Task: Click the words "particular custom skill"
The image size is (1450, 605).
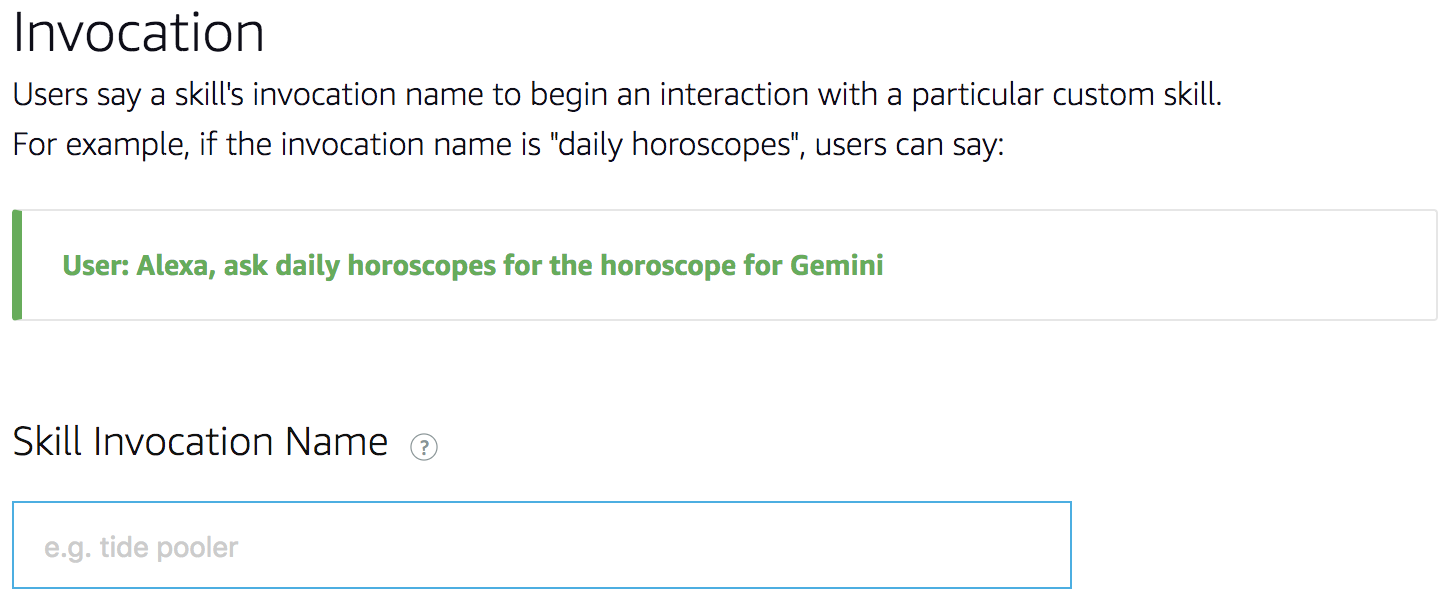Action: (x=1066, y=97)
